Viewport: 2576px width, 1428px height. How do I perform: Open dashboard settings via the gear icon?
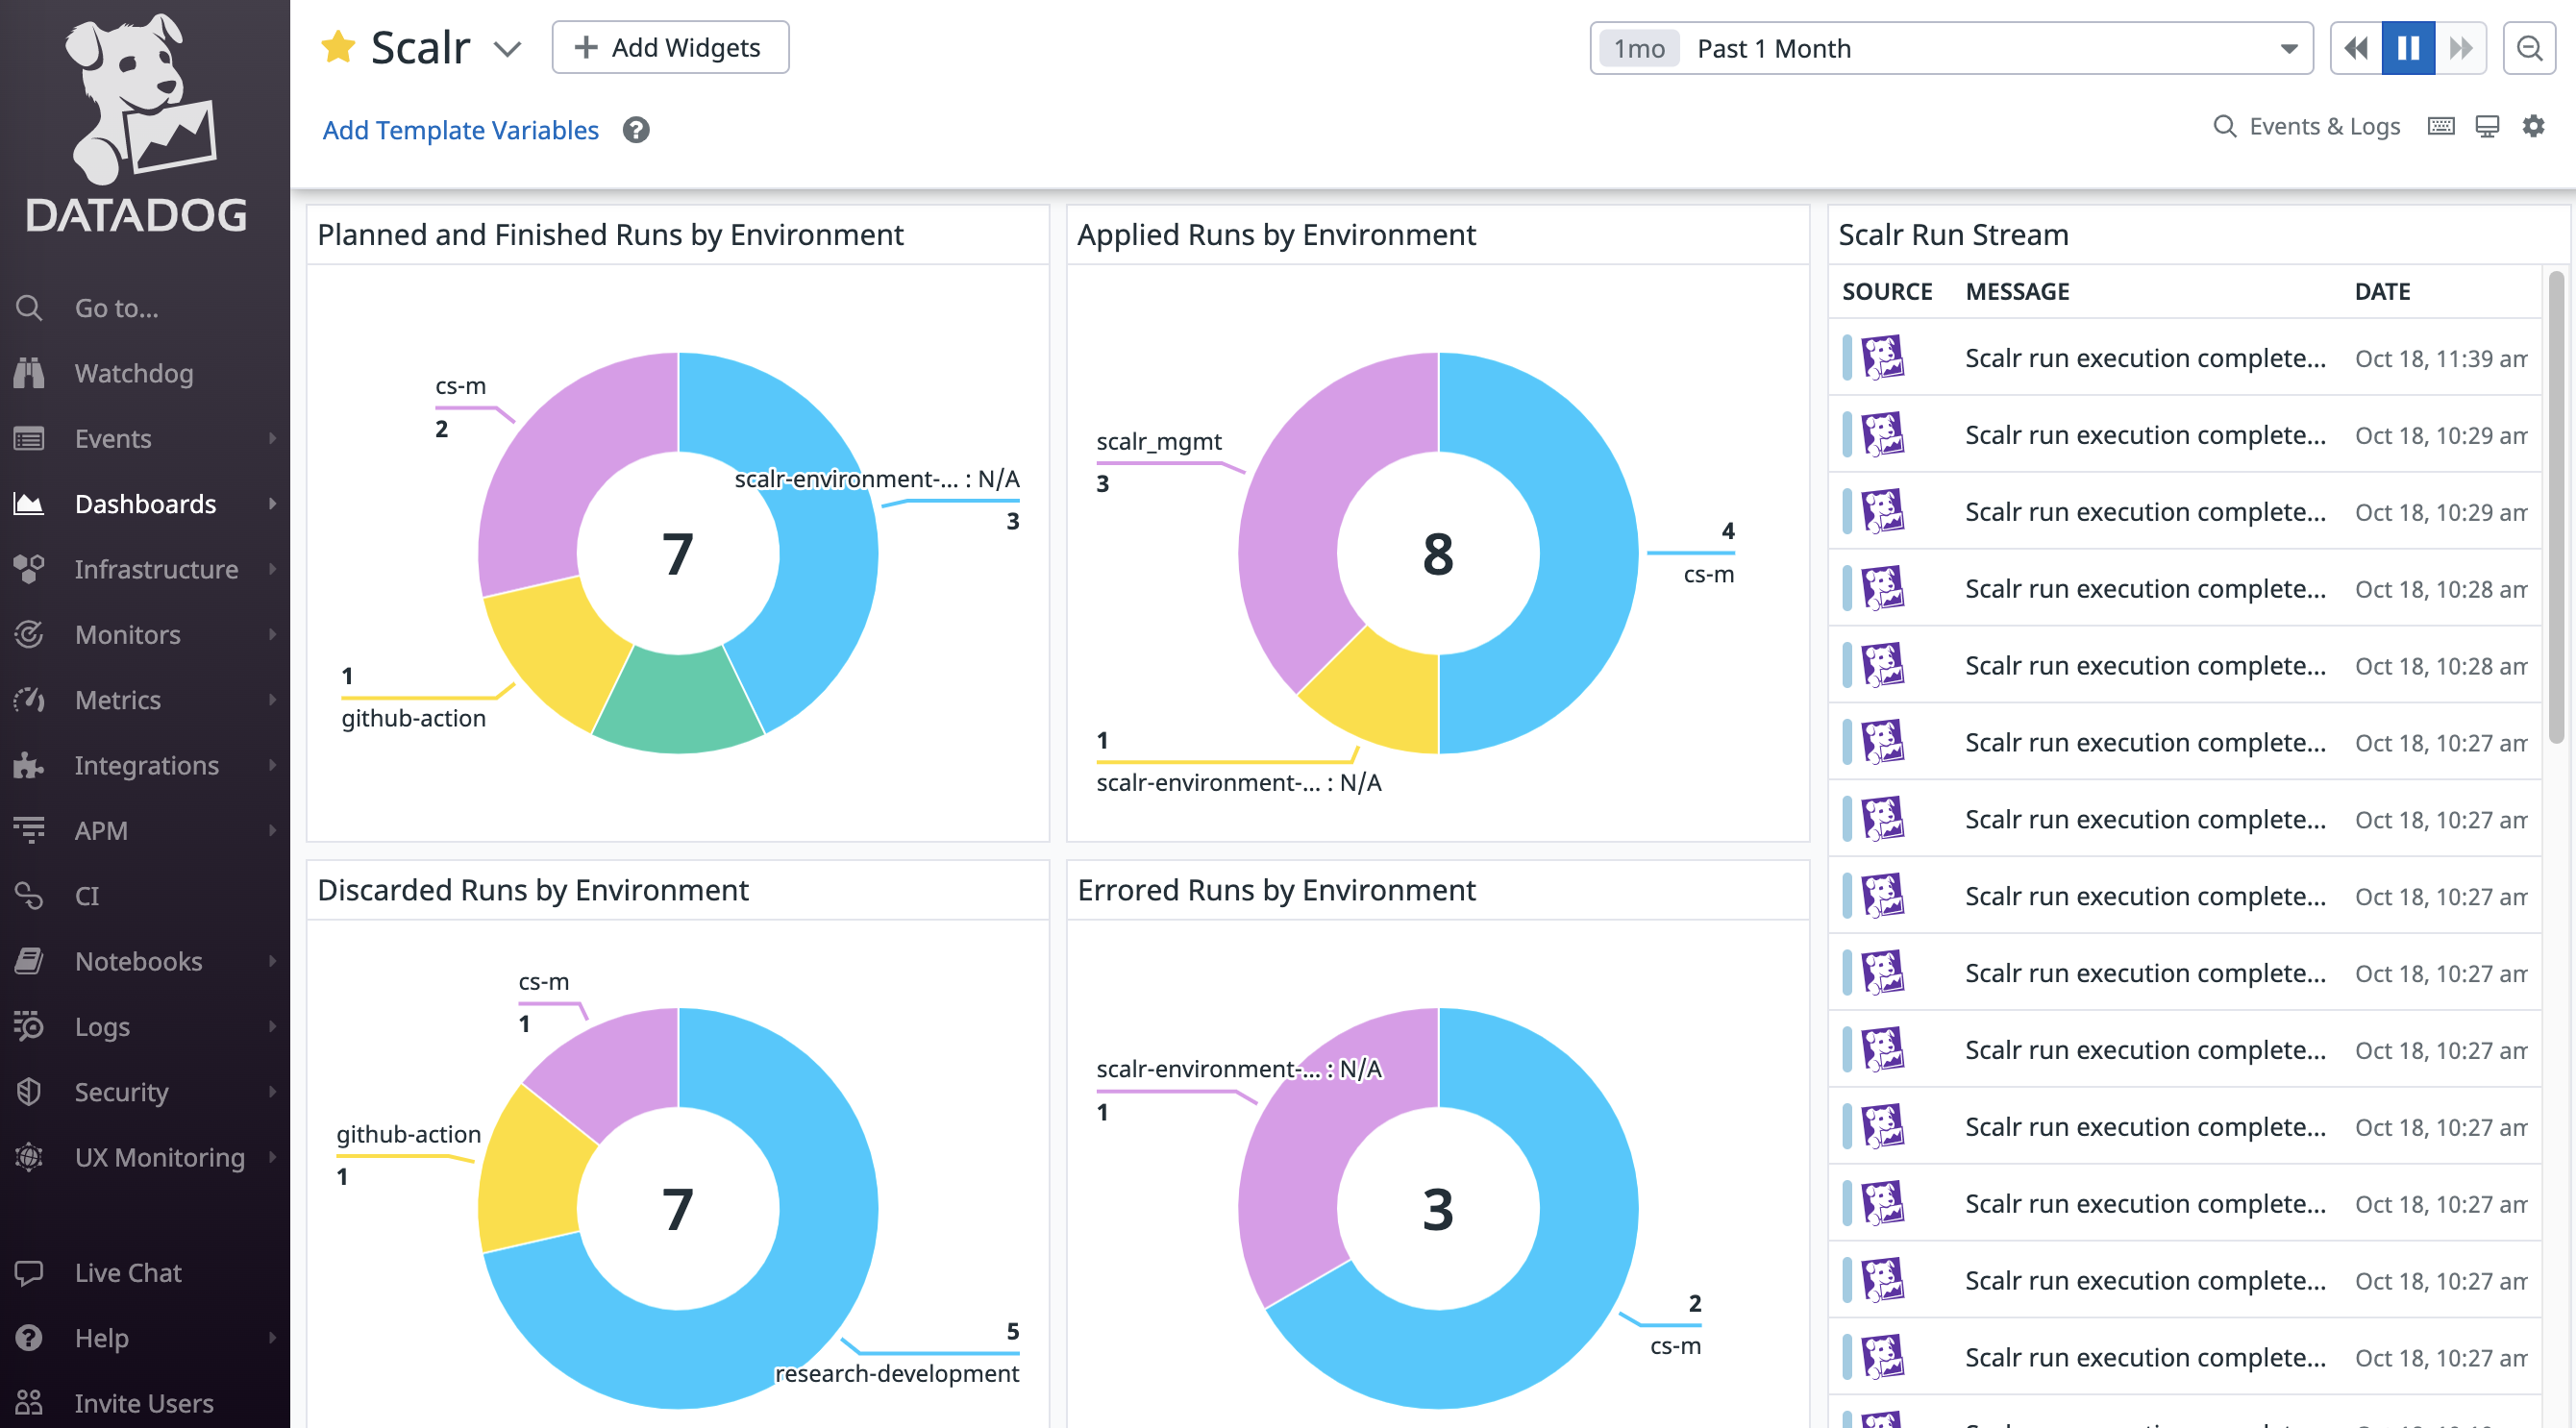2533,126
